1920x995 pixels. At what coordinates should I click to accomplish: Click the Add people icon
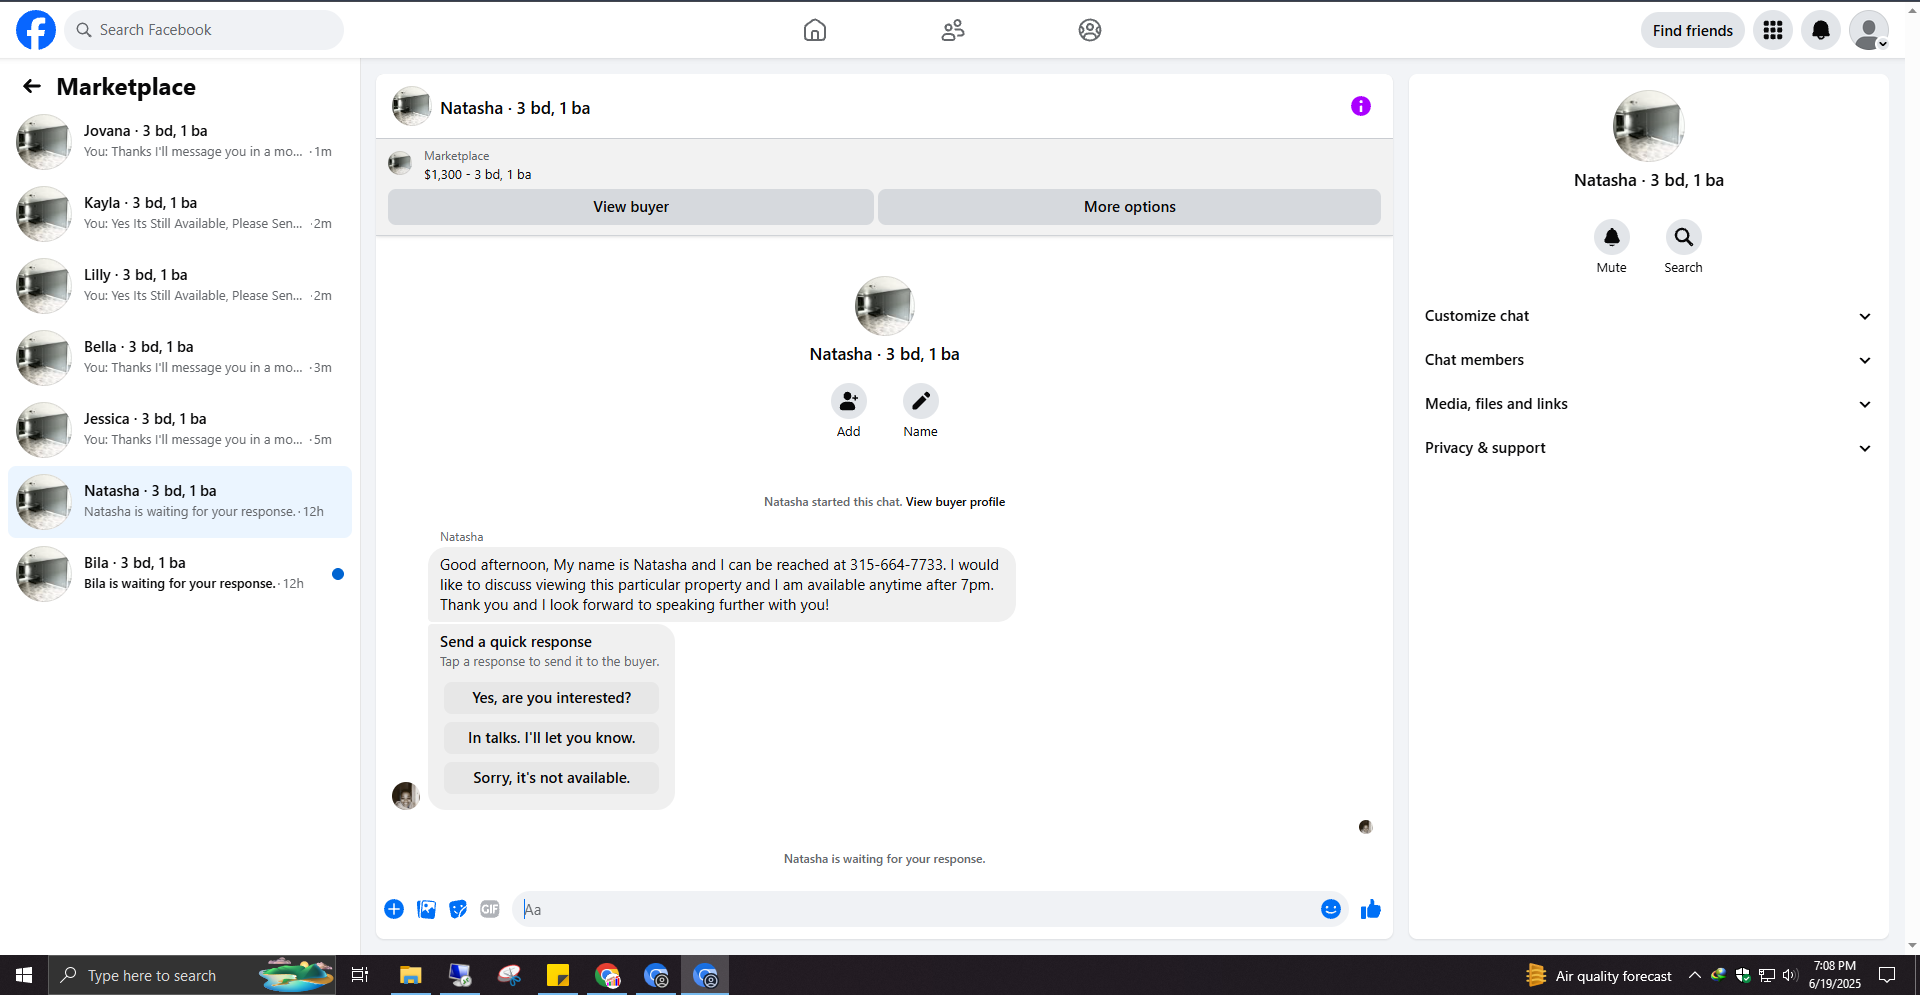coord(849,401)
